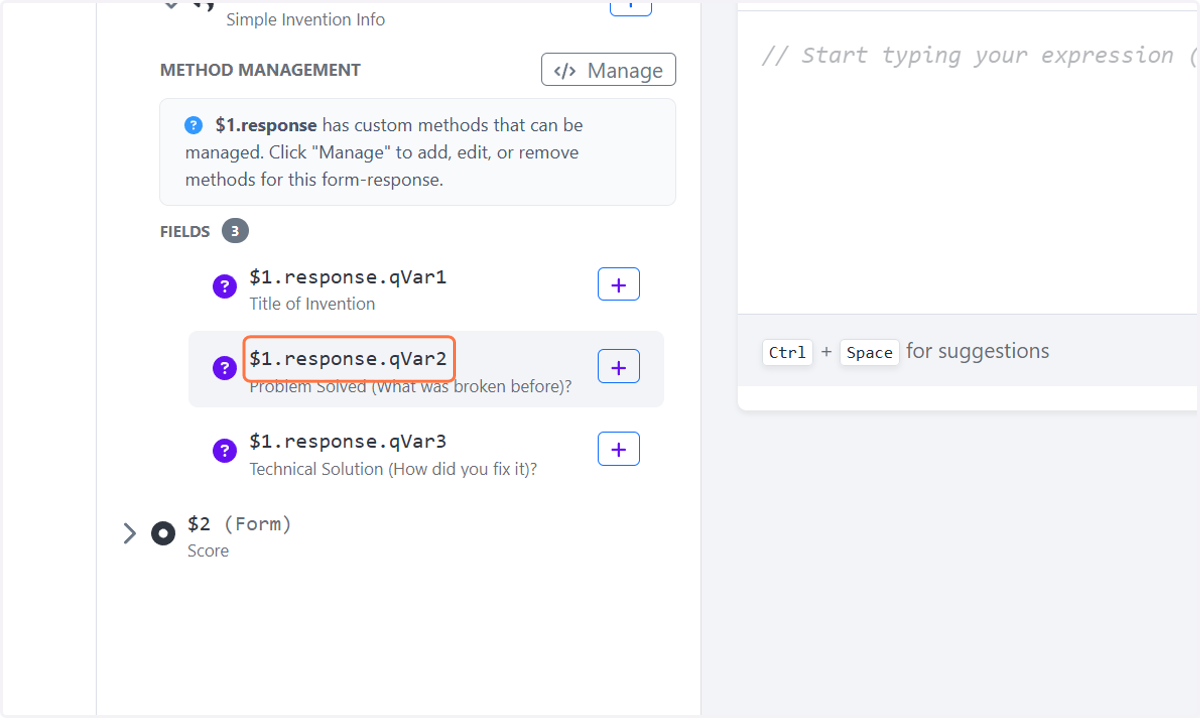
Task: Click the 'for suggestions' hint text
Action: click(978, 351)
